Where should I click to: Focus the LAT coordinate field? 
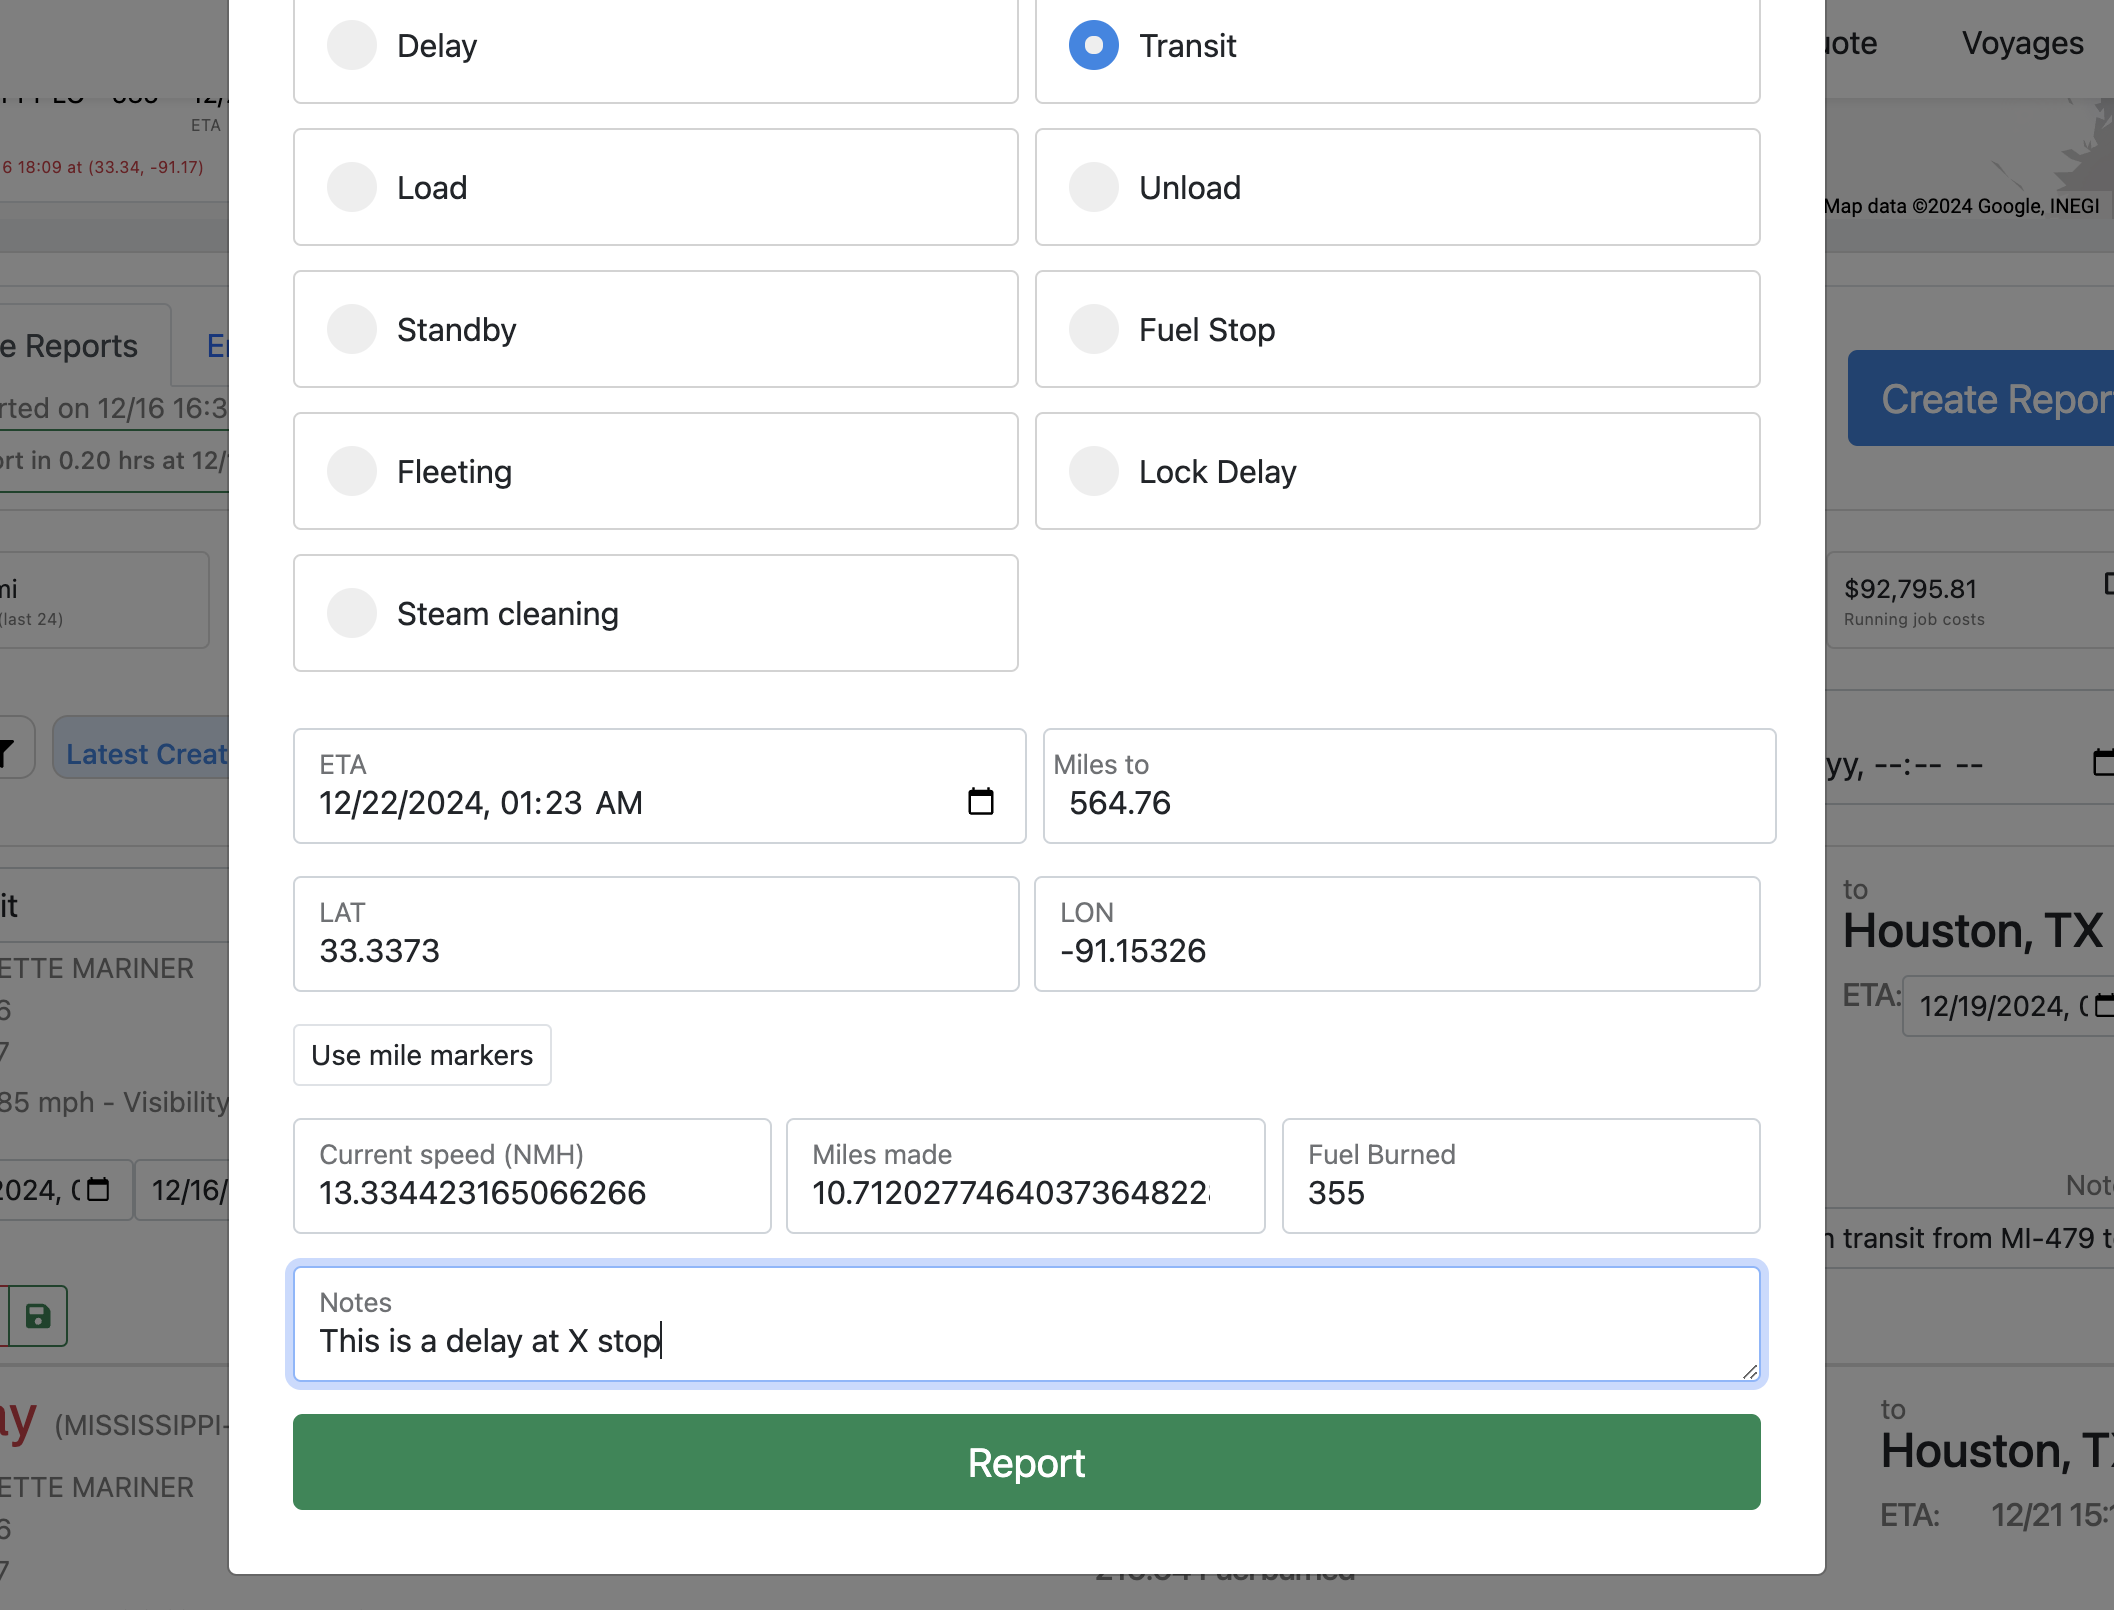click(655, 950)
